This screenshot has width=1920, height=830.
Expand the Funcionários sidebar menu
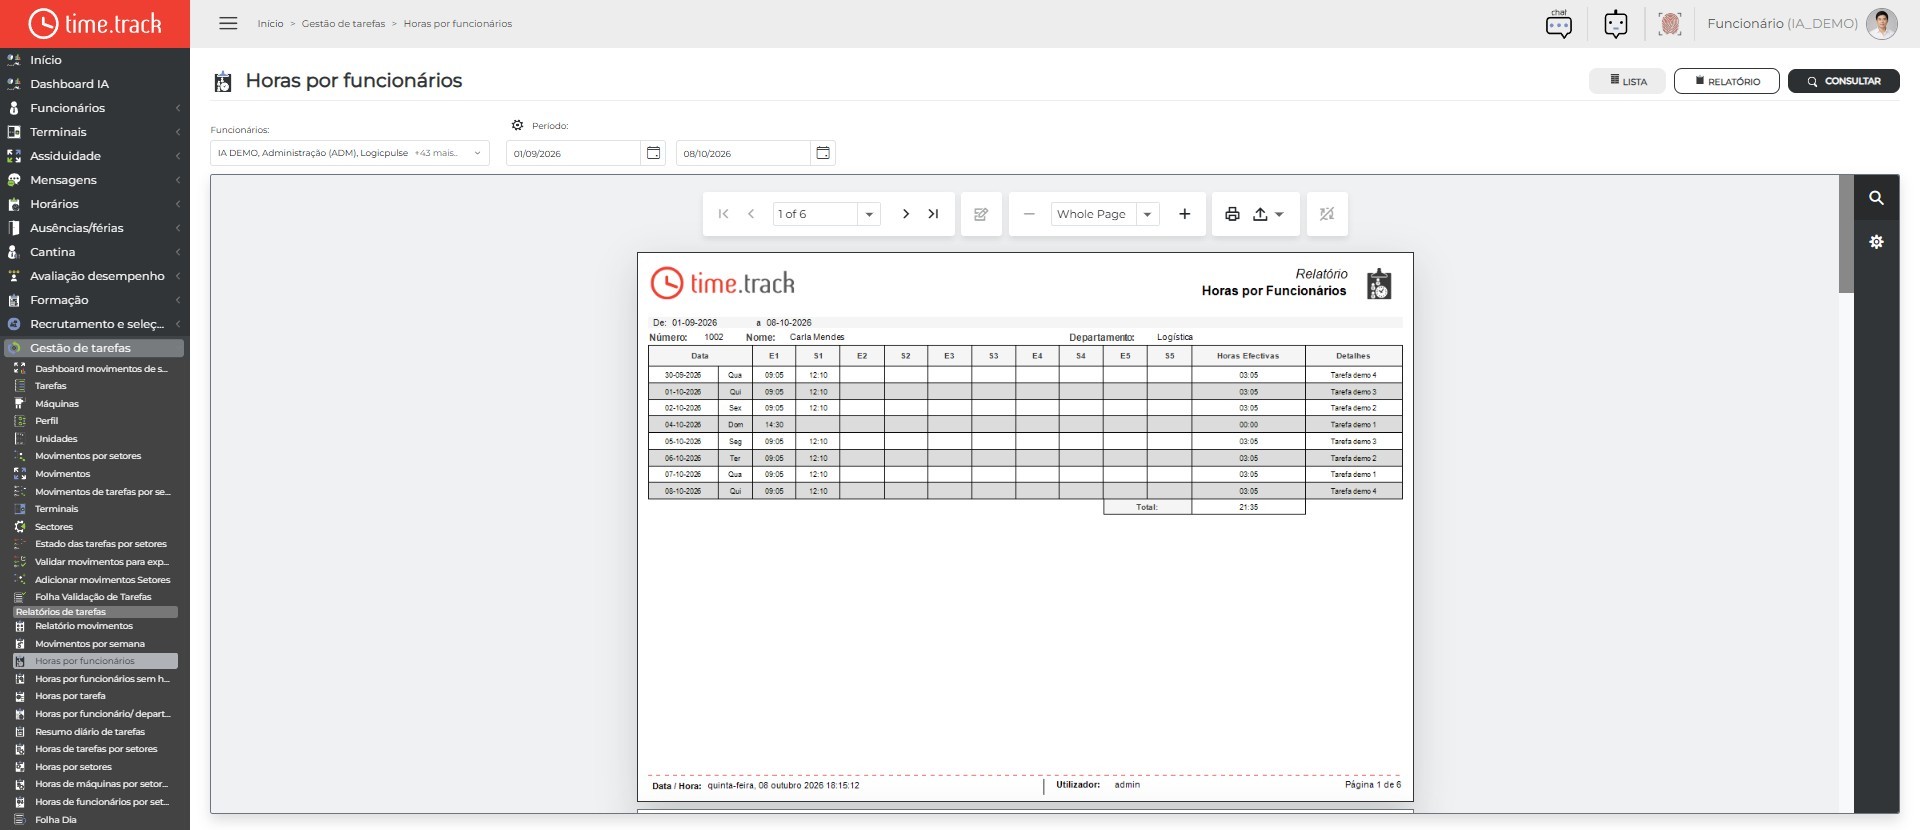[x=95, y=108]
